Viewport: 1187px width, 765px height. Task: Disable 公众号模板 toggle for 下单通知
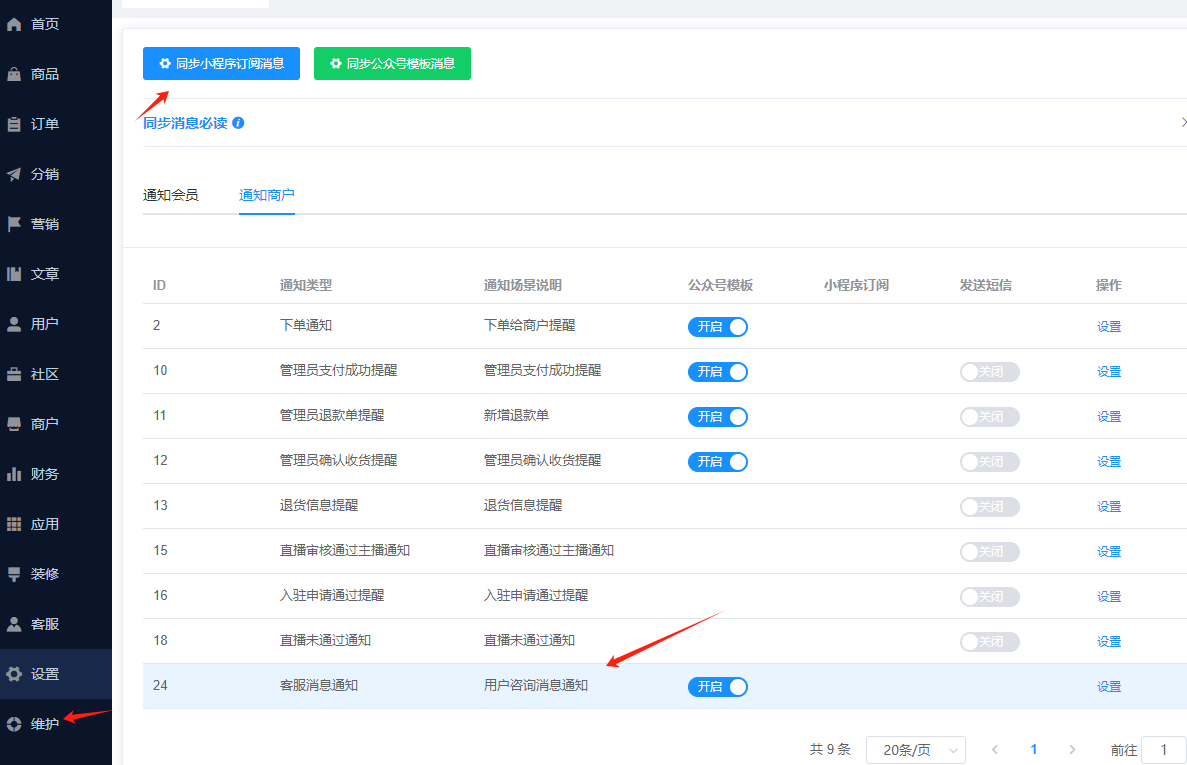coord(717,327)
